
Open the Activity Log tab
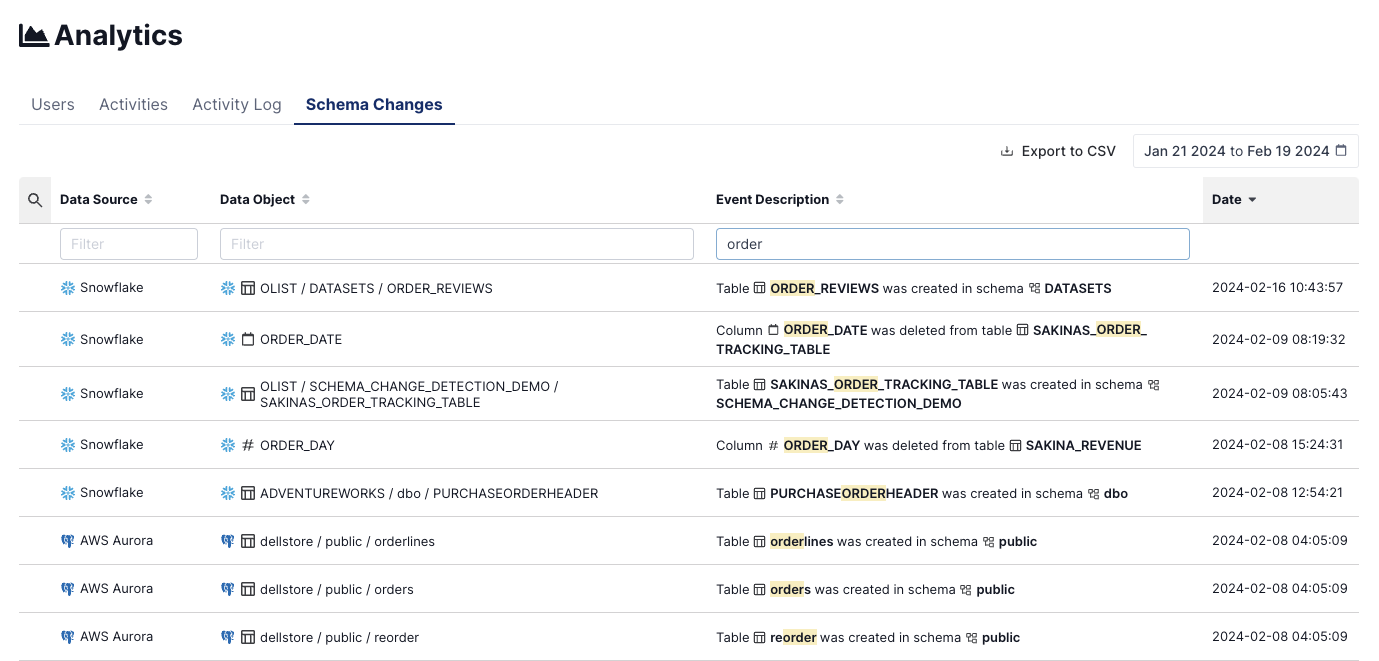pos(237,104)
